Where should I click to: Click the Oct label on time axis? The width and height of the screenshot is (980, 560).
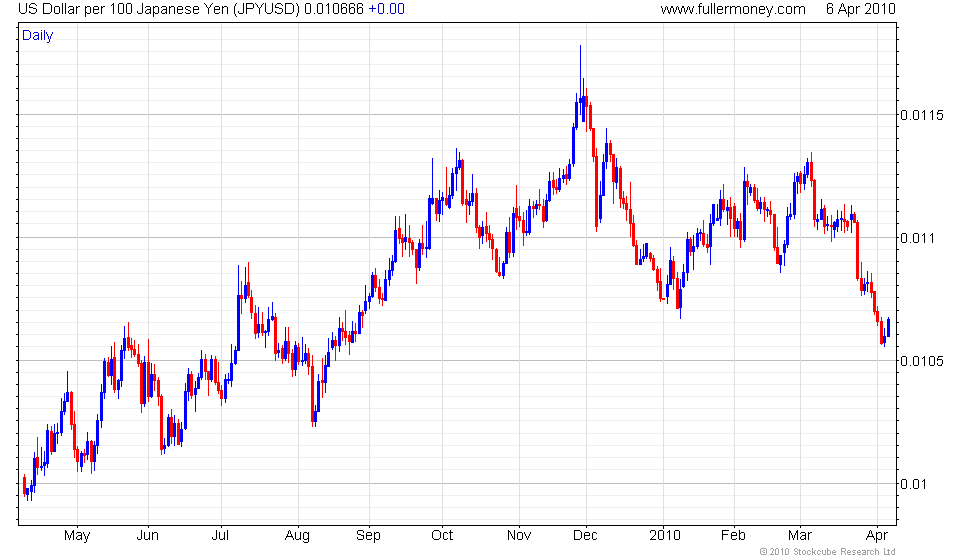pyautogui.click(x=442, y=536)
